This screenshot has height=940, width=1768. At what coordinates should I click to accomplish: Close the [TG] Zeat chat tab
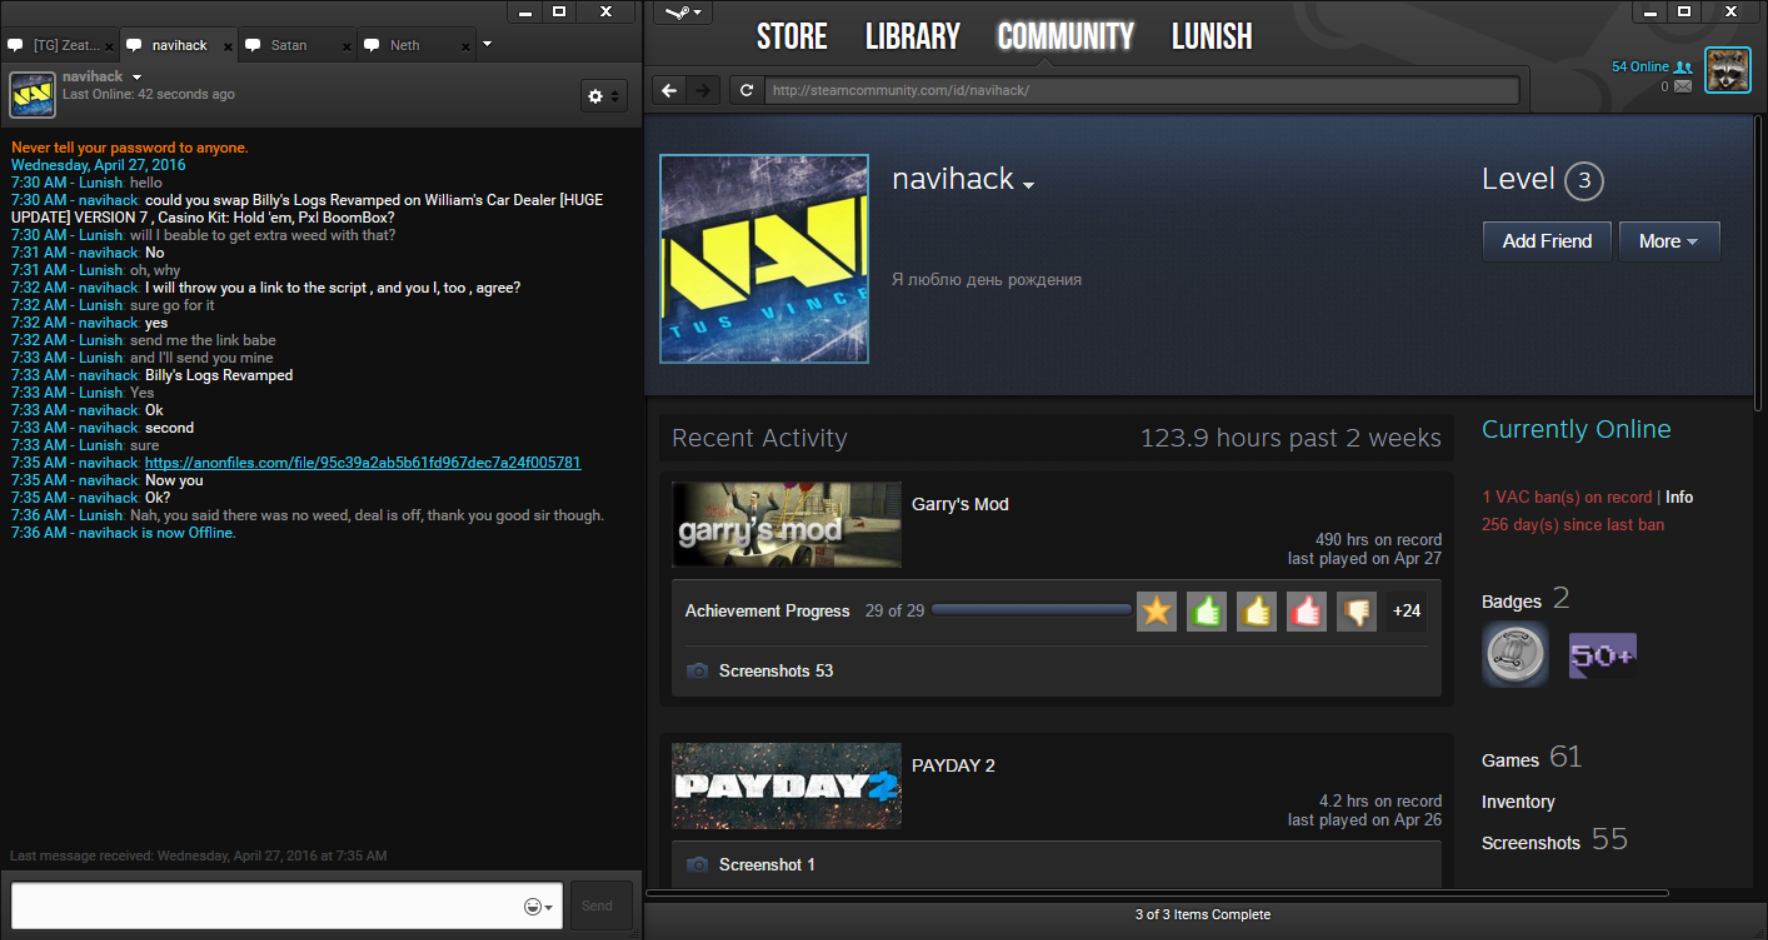109,46
